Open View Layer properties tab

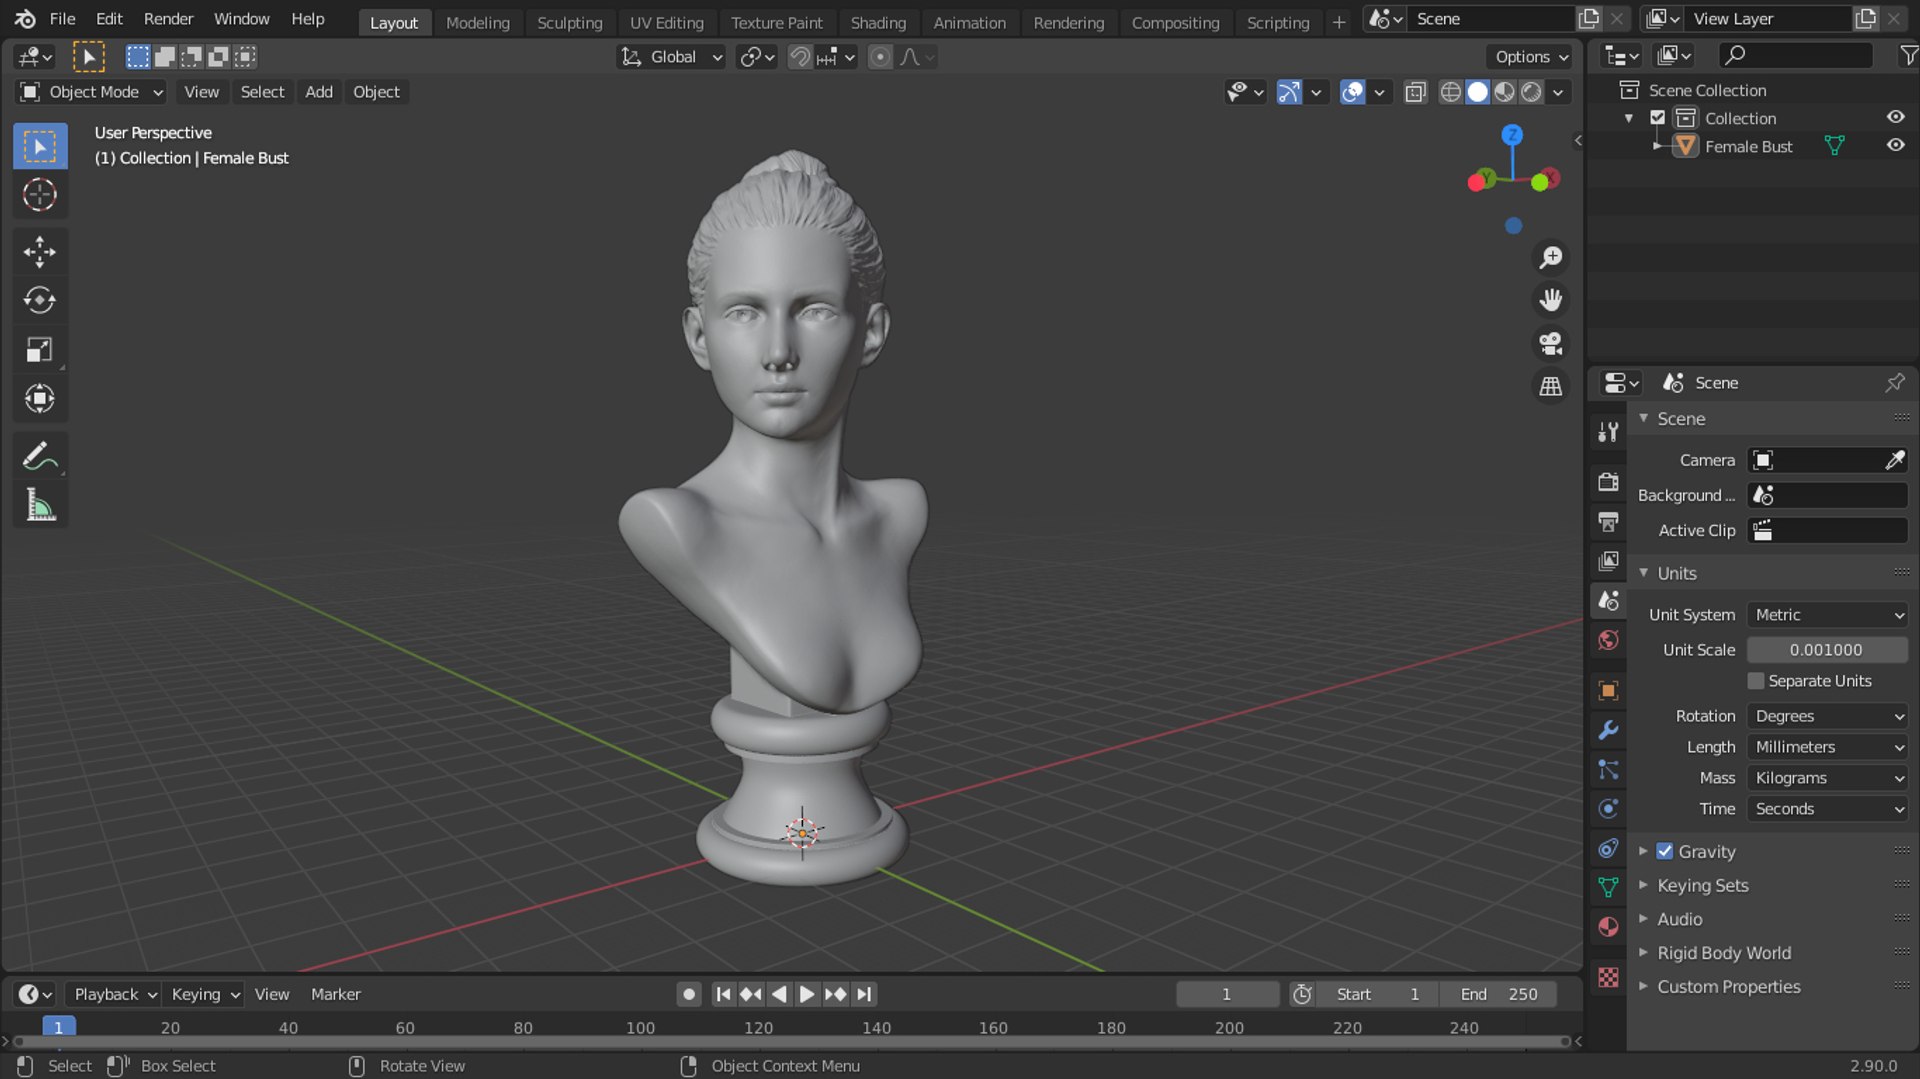[x=1608, y=561]
